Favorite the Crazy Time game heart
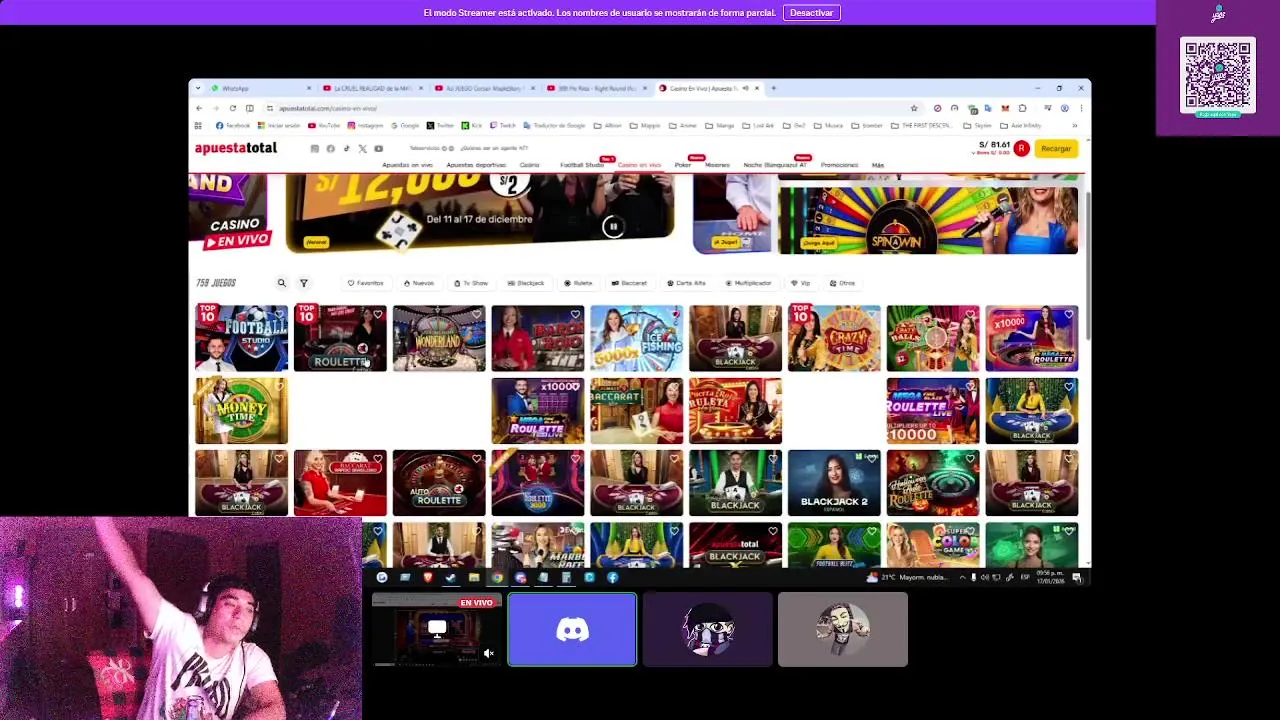Viewport: 1280px width, 720px height. tap(871, 315)
